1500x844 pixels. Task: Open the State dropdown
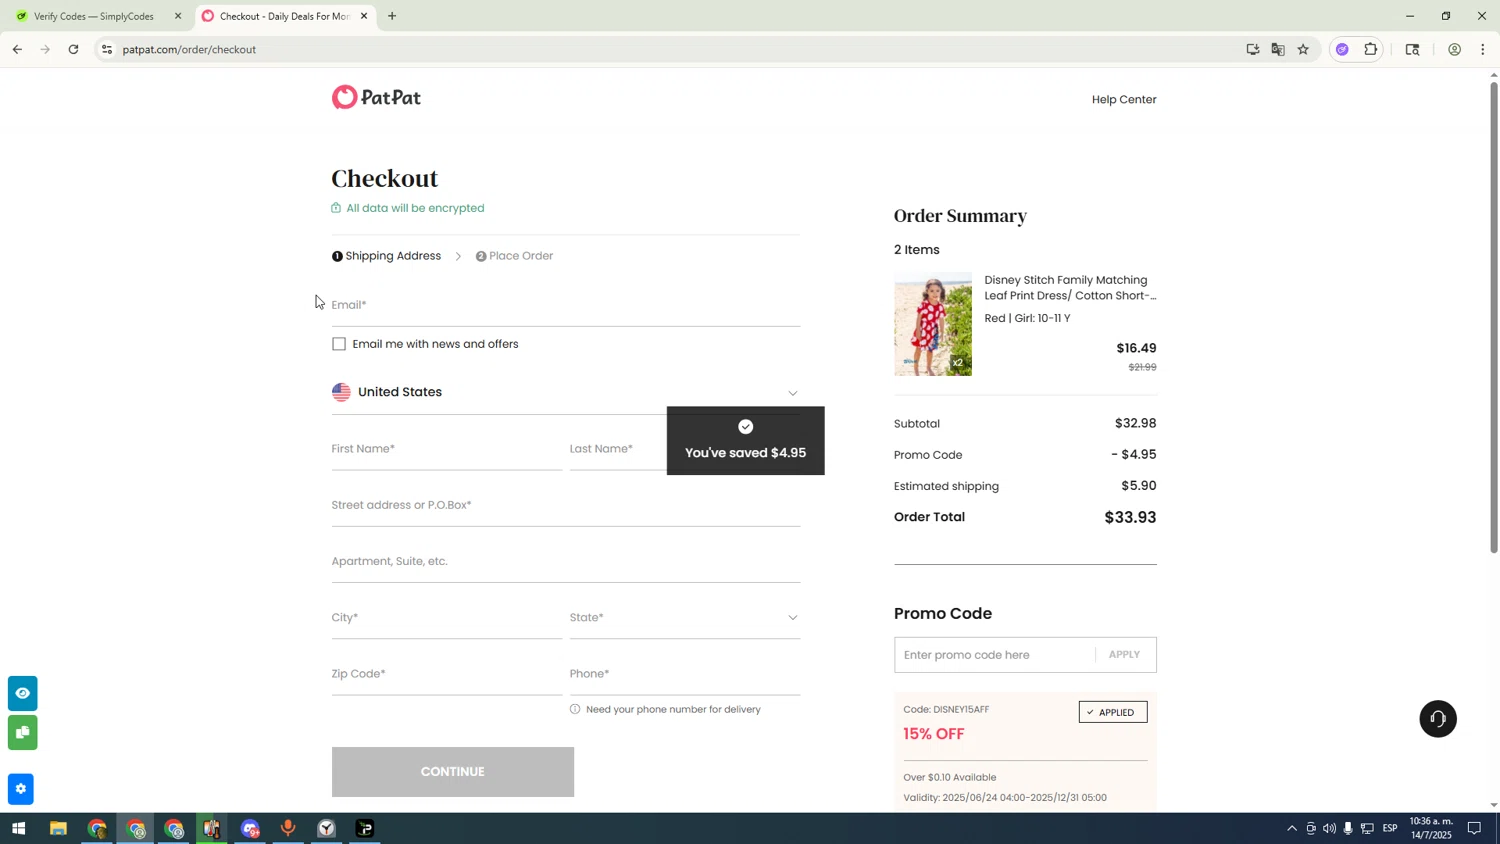685,618
